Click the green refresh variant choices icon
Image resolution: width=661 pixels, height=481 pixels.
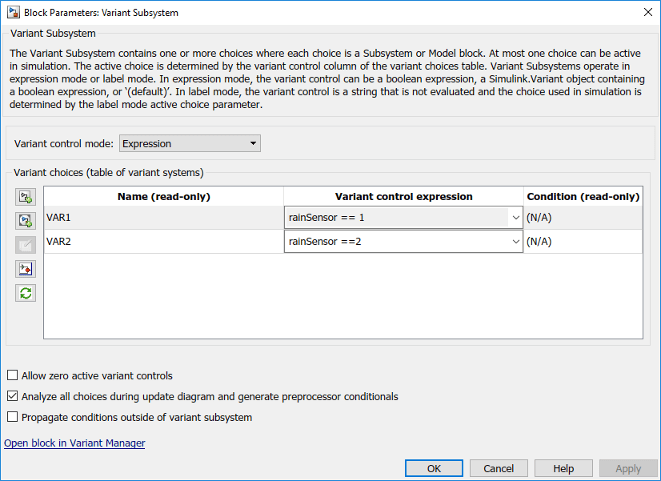coord(26,293)
